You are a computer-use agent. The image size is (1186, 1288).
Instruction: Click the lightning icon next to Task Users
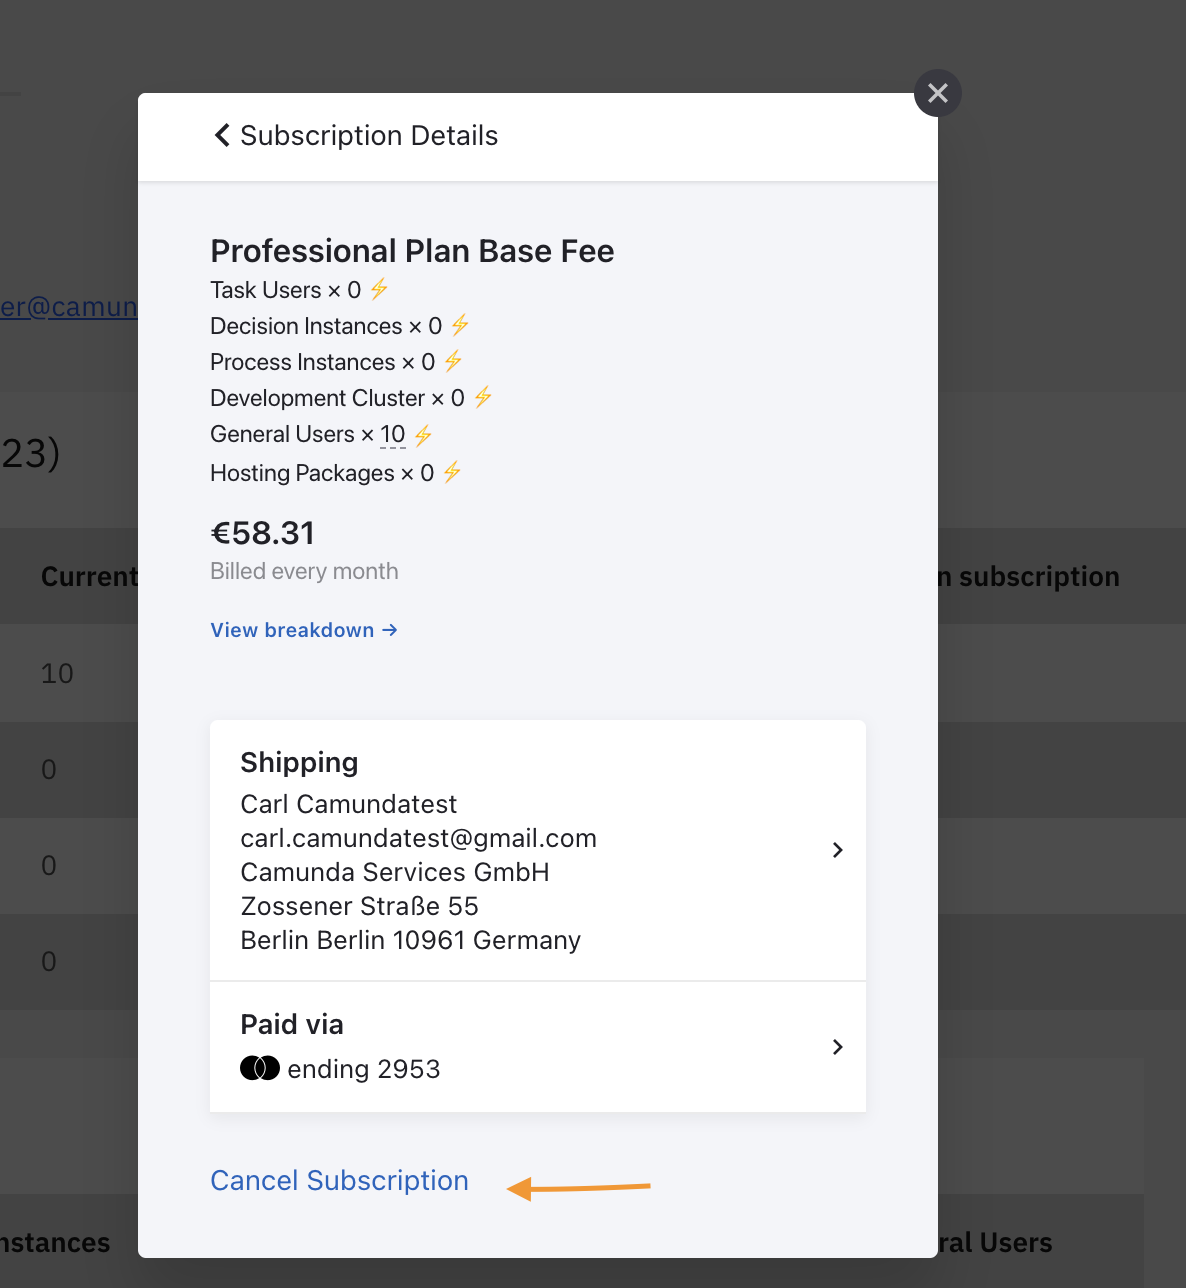point(379,289)
